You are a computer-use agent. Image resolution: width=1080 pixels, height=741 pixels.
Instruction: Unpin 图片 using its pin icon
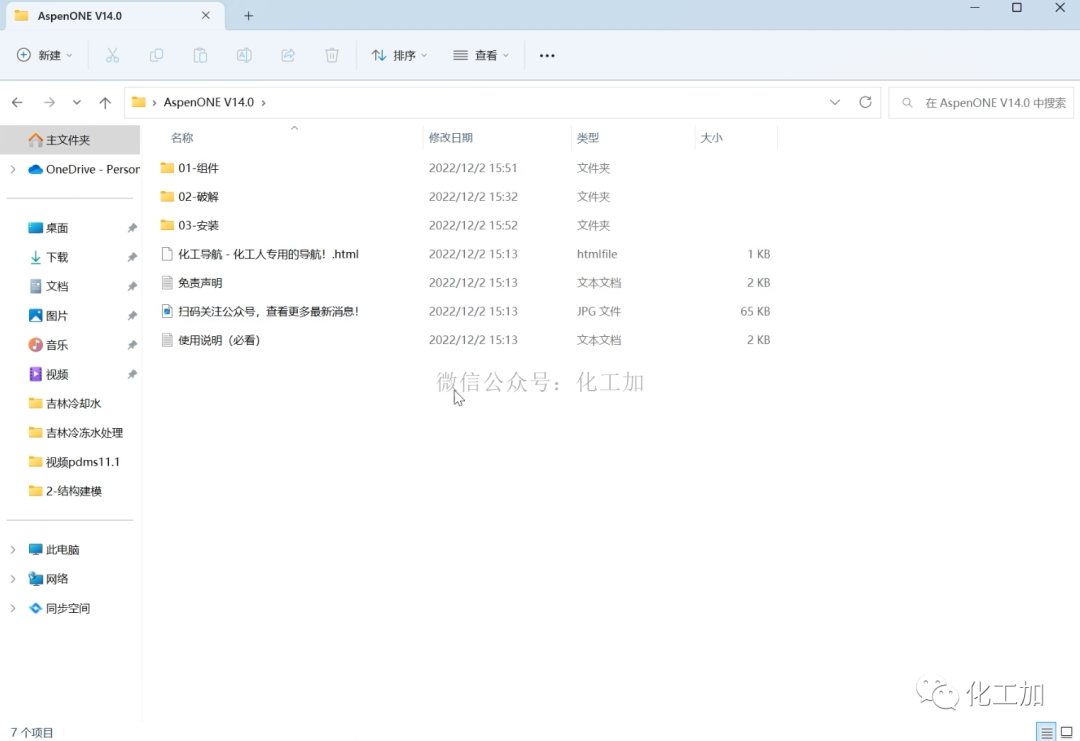(132, 316)
